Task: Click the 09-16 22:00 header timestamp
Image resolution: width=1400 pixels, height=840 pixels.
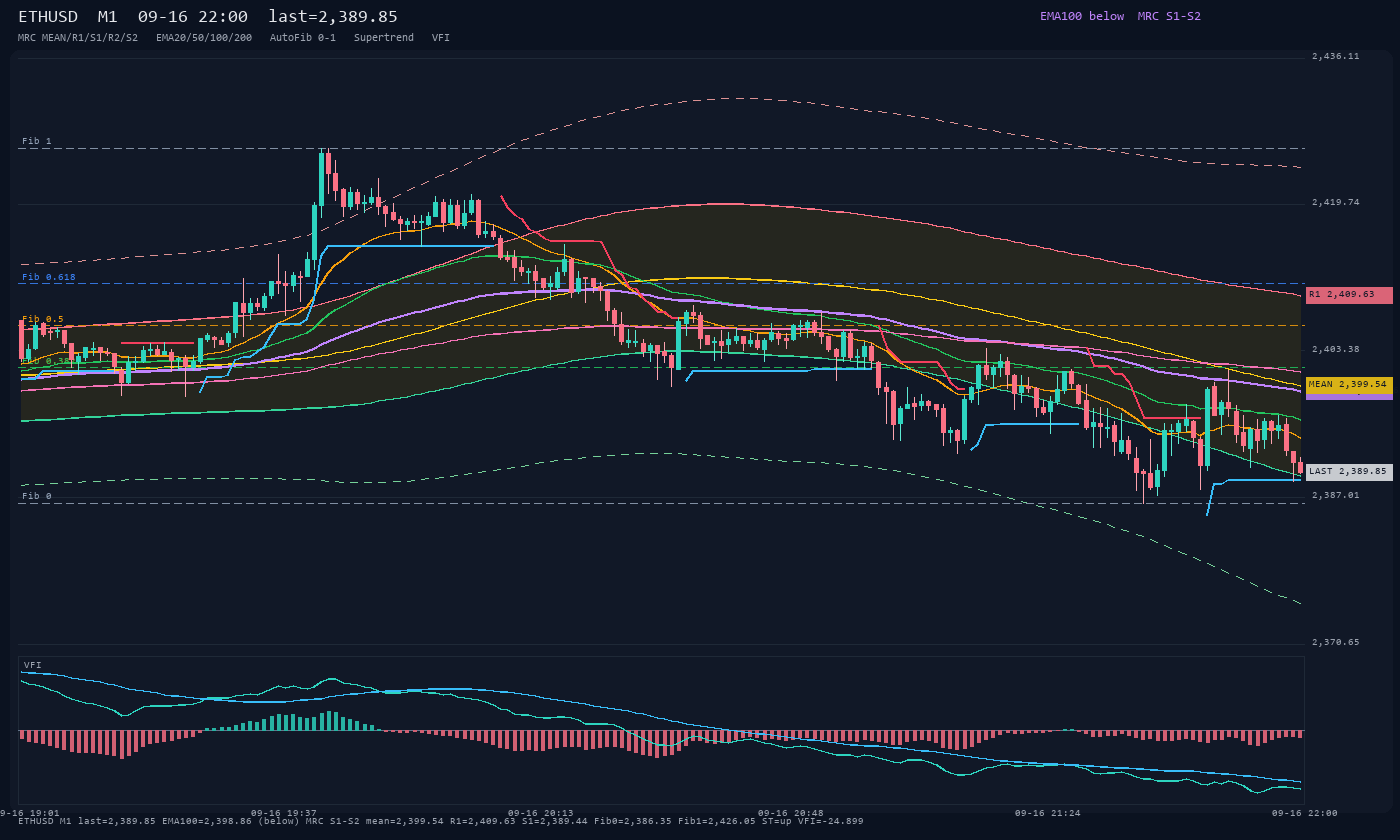Action: (x=193, y=17)
